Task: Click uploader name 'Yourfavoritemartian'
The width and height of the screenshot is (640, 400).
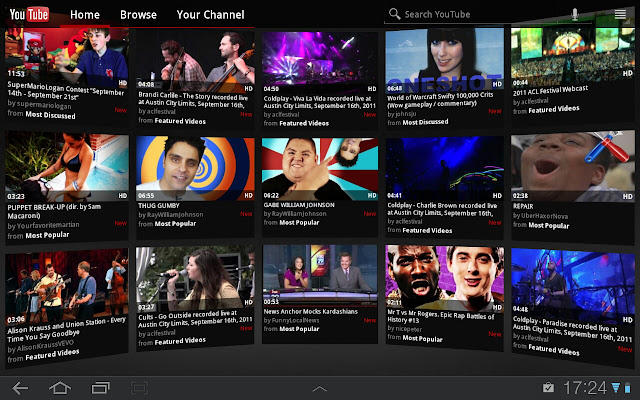Action: click(48, 225)
